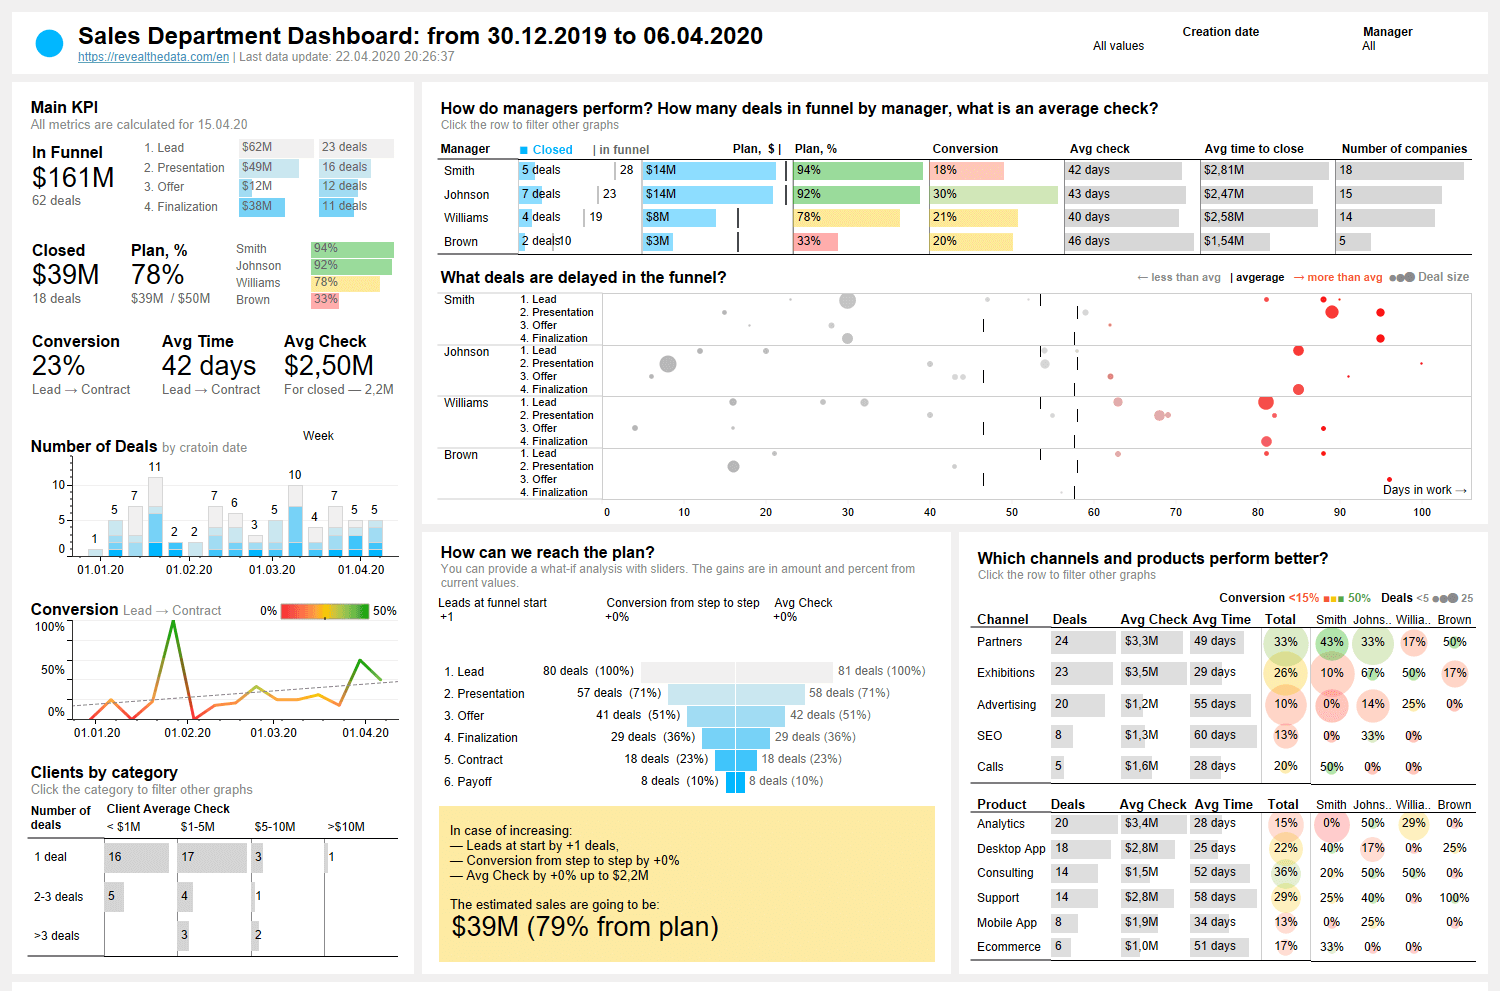Screen dimensions: 1501x991
Task: Select the SEO channel row
Action: (1223, 736)
